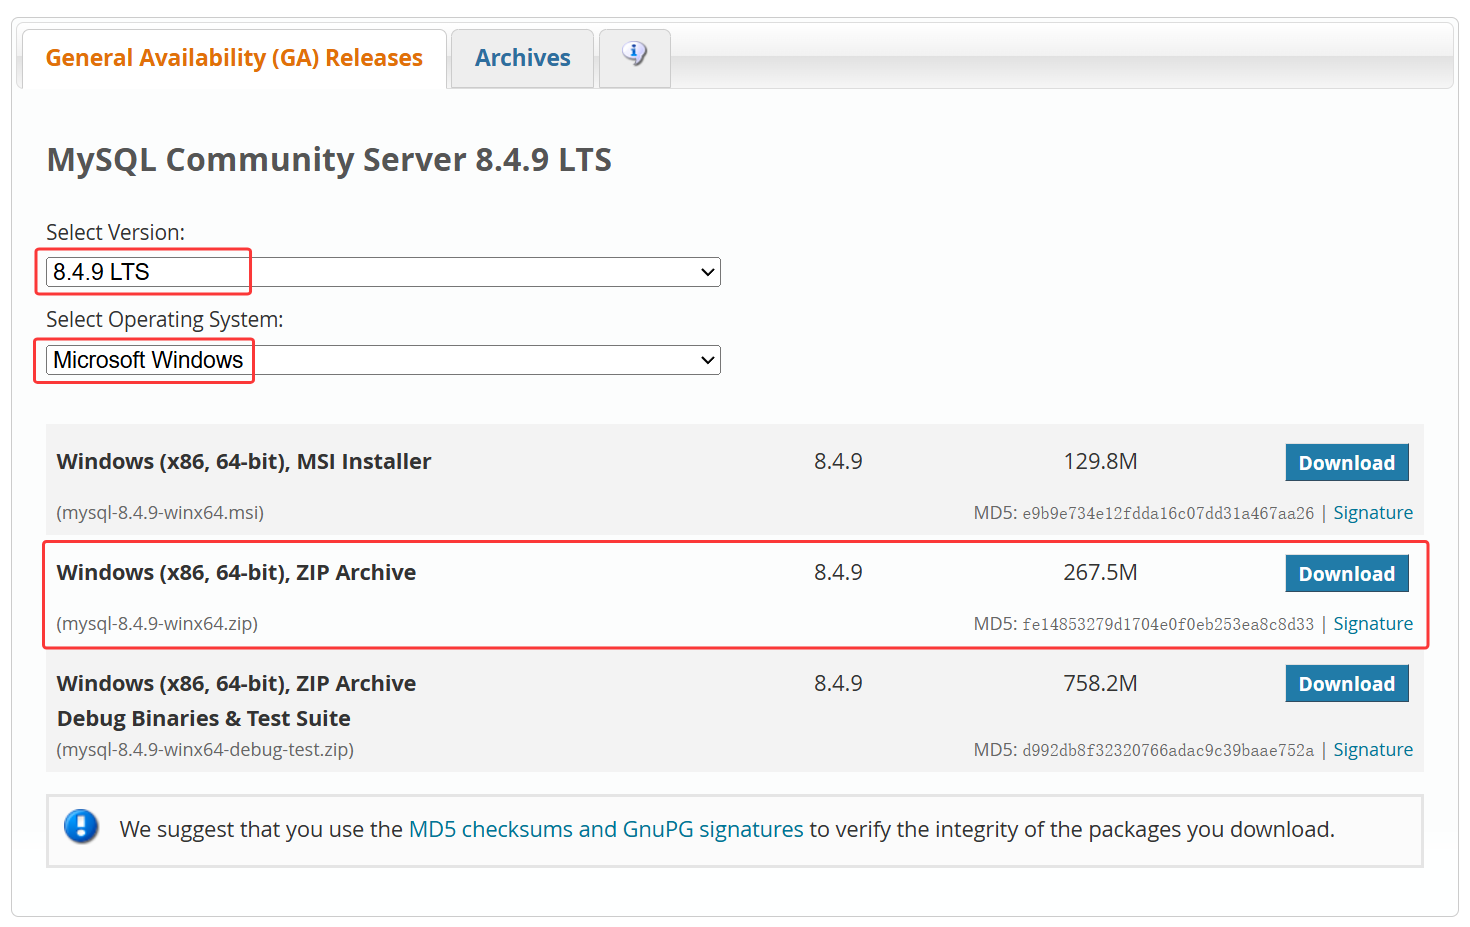The image size is (1470, 927).
Task: Switch to the Archives tab
Action: [522, 58]
